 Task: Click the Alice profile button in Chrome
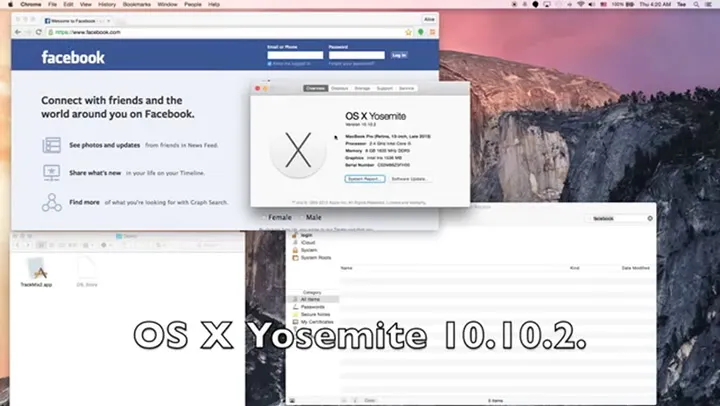pos(429,19)
